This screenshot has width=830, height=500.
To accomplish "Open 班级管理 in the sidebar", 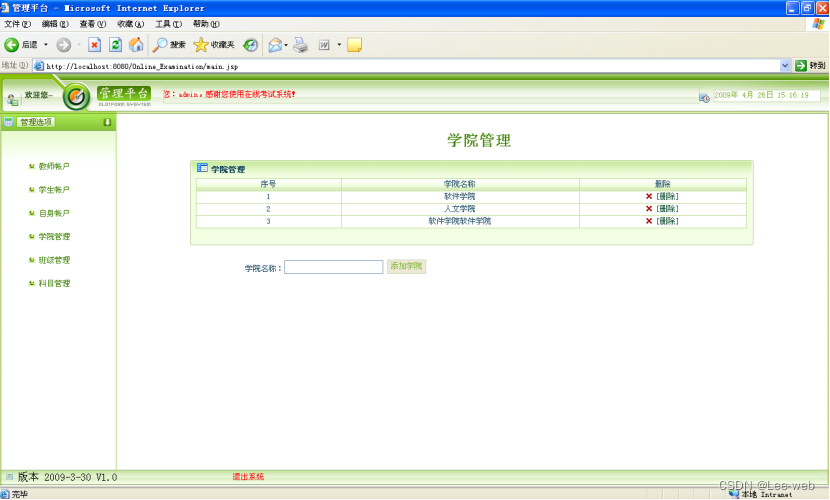I will pos(54,260).
